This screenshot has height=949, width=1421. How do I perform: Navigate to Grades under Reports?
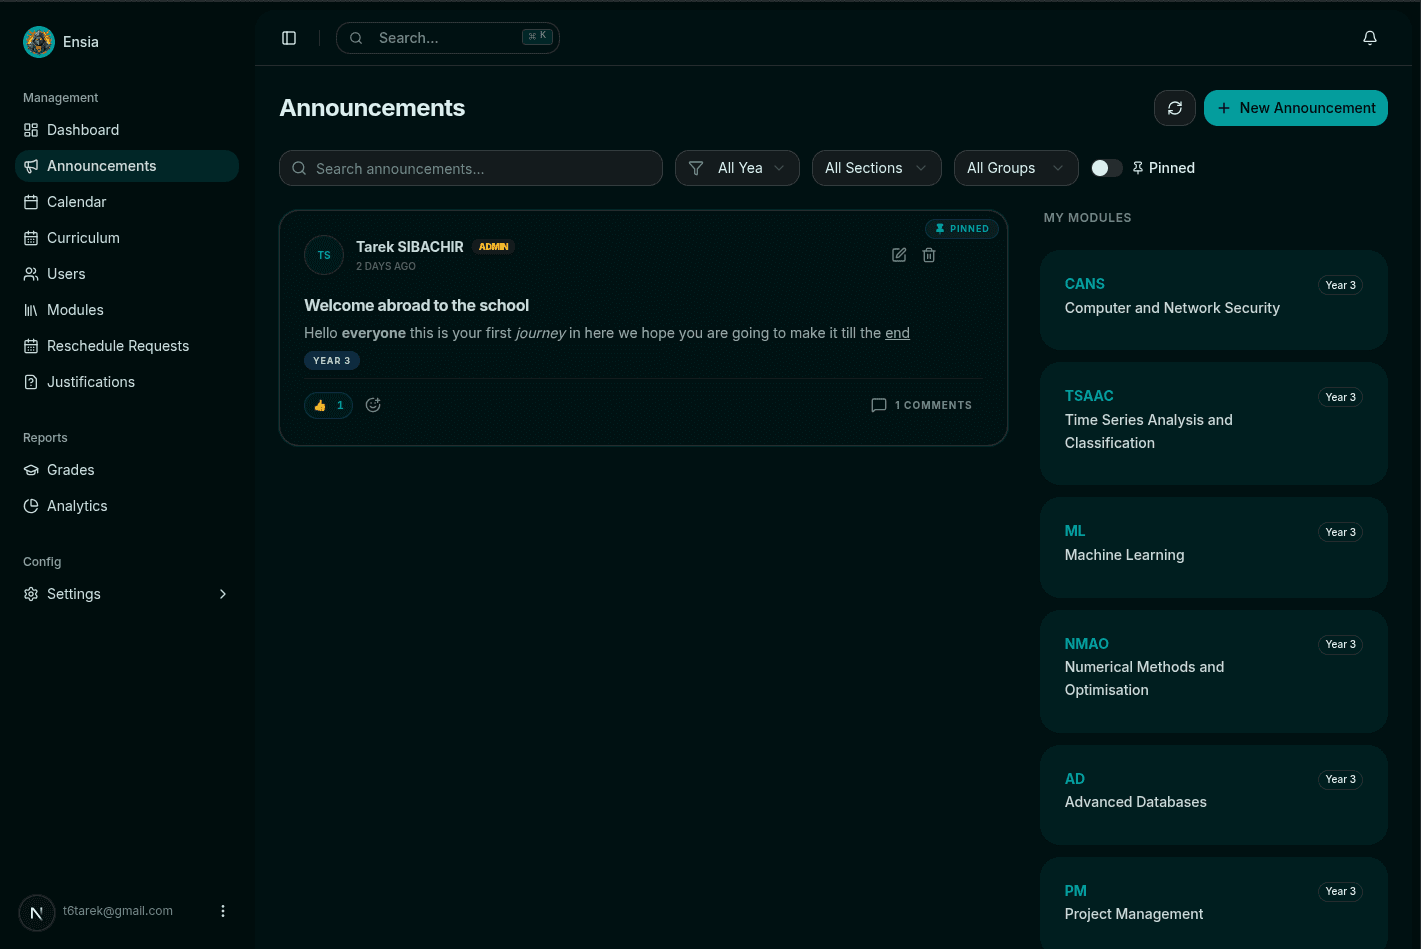[70, 470]
